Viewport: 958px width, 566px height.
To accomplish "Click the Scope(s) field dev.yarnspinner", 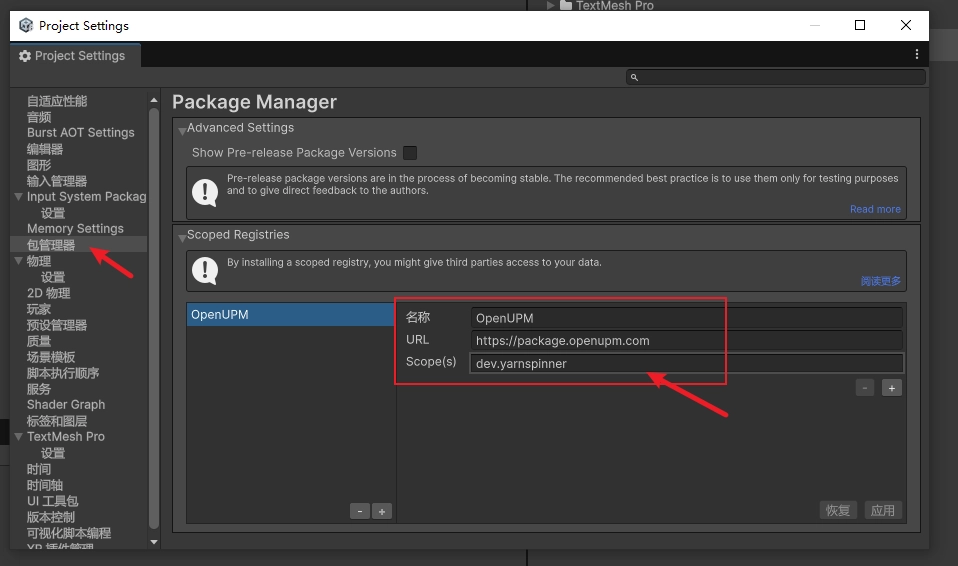I will click(x=687, y=363).
